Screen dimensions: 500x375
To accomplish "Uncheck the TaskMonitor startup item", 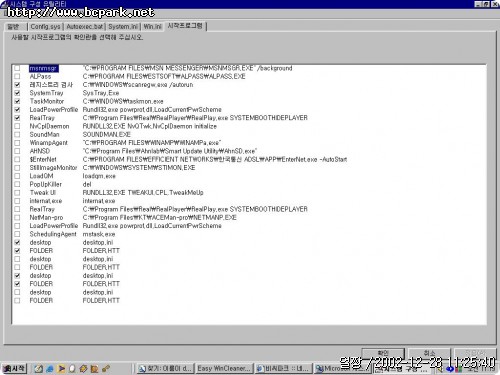I will (17, 101).
